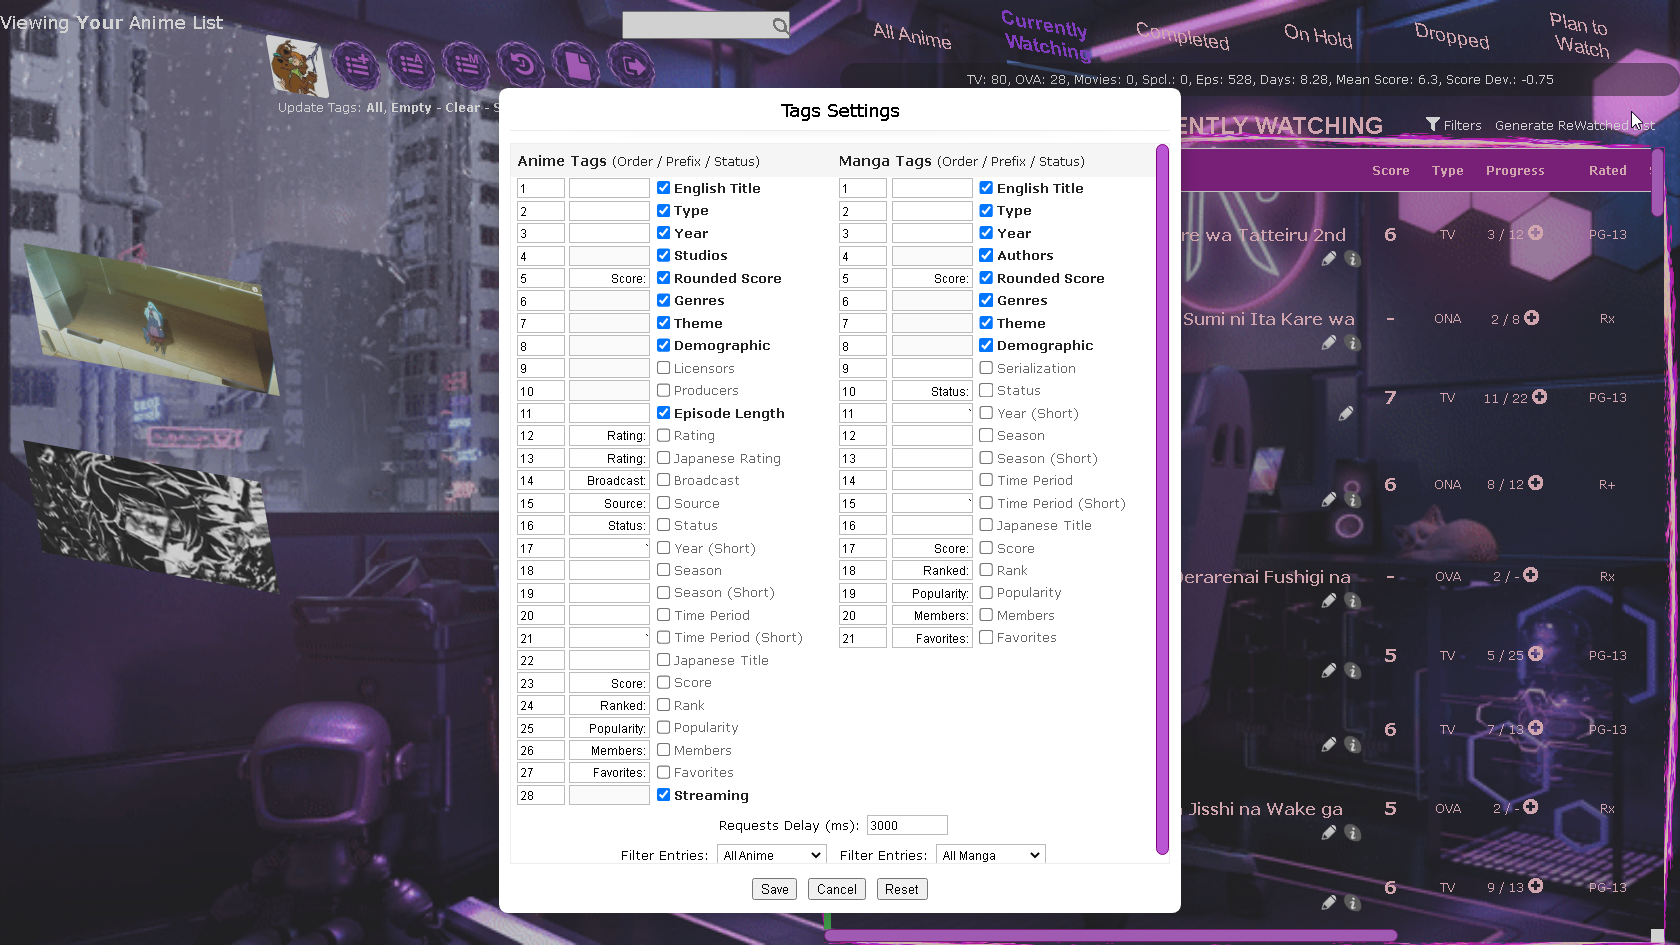
Task: Click the add-to-list icon with plus sign
Action: tap(355, 66)
